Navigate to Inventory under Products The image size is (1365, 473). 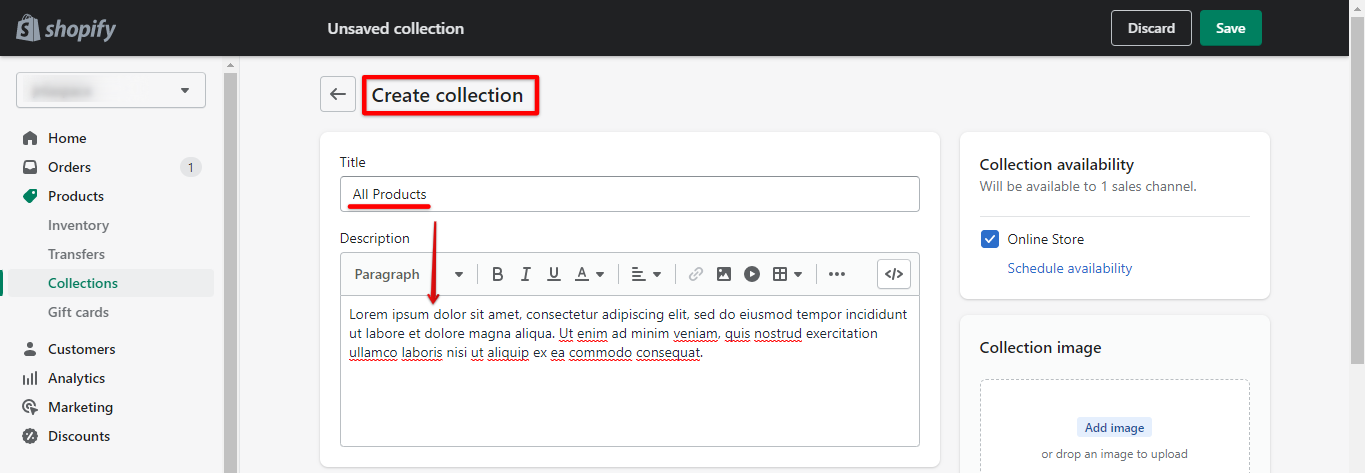pos(78,225)
